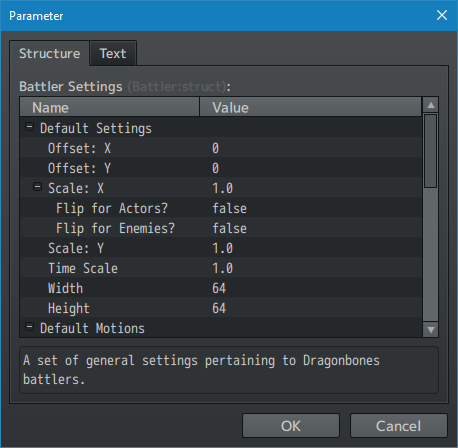
Task: Select the Offset: X row
Action: point(221,148)
